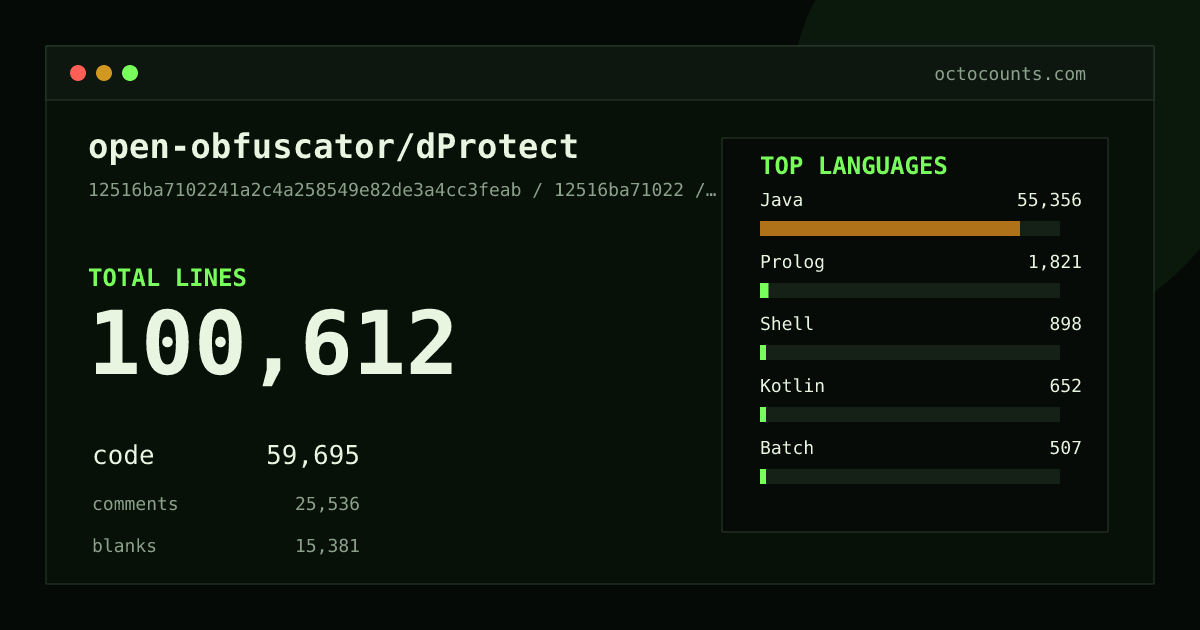Click the Java language label

tap(782, 200)
